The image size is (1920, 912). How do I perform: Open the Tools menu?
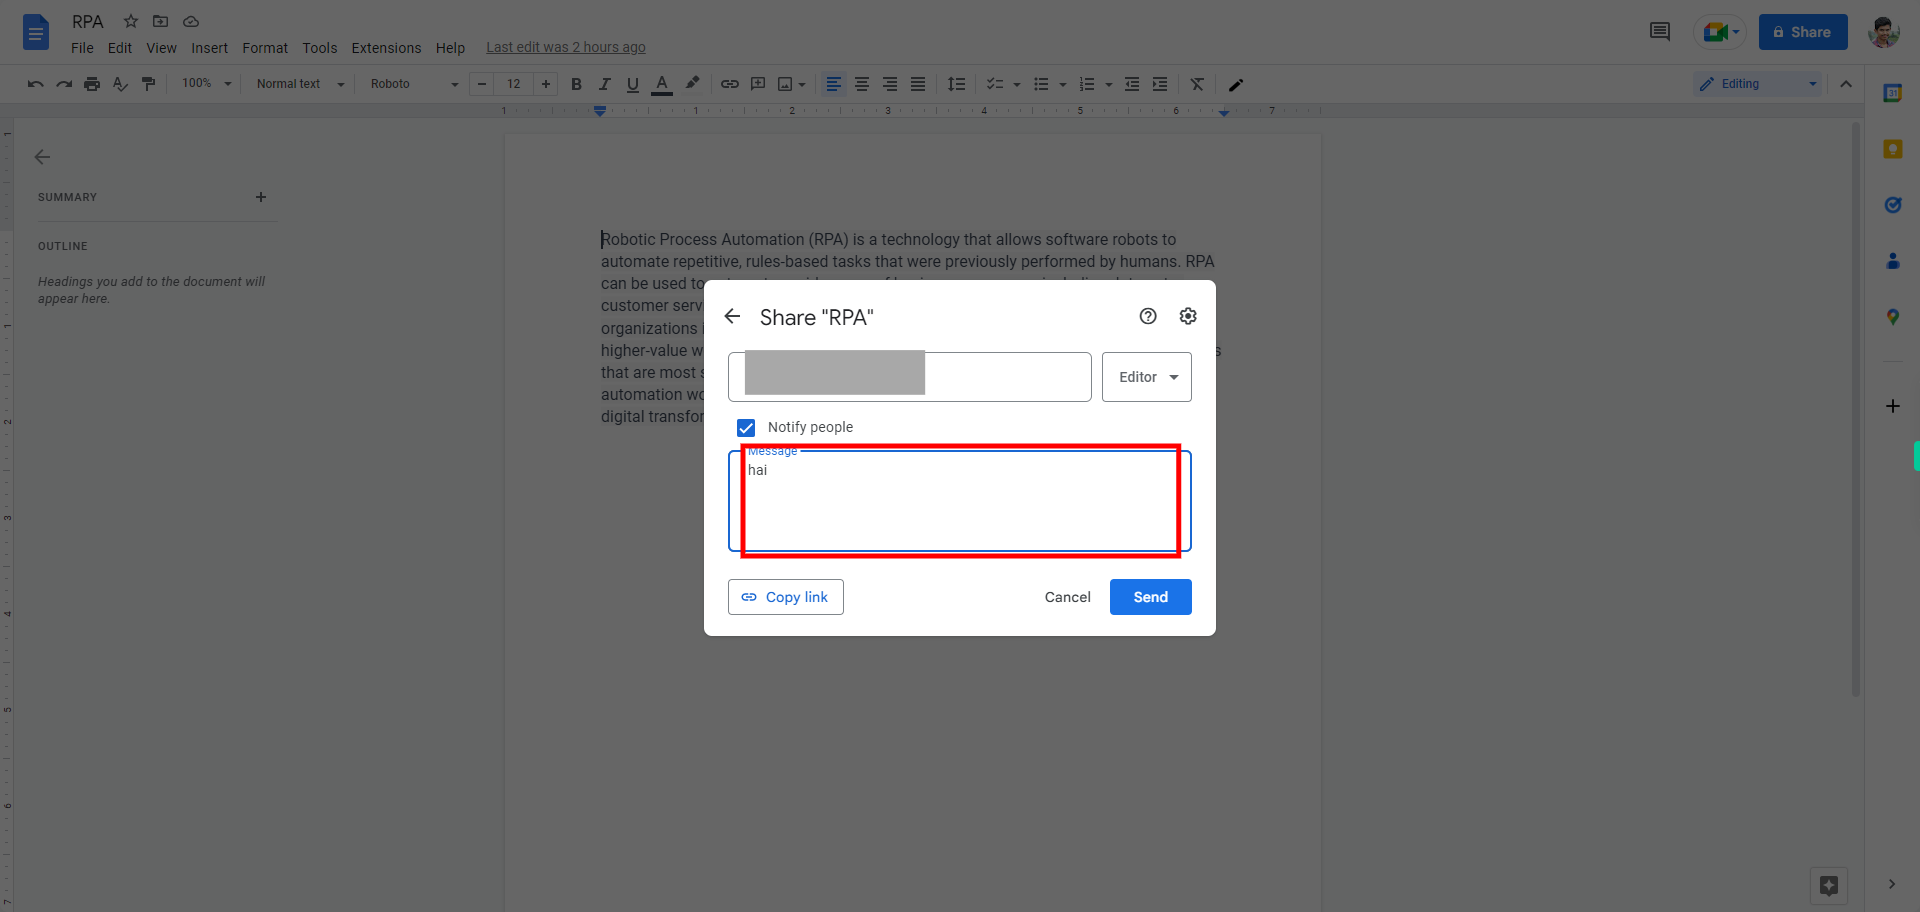(320, 48)
